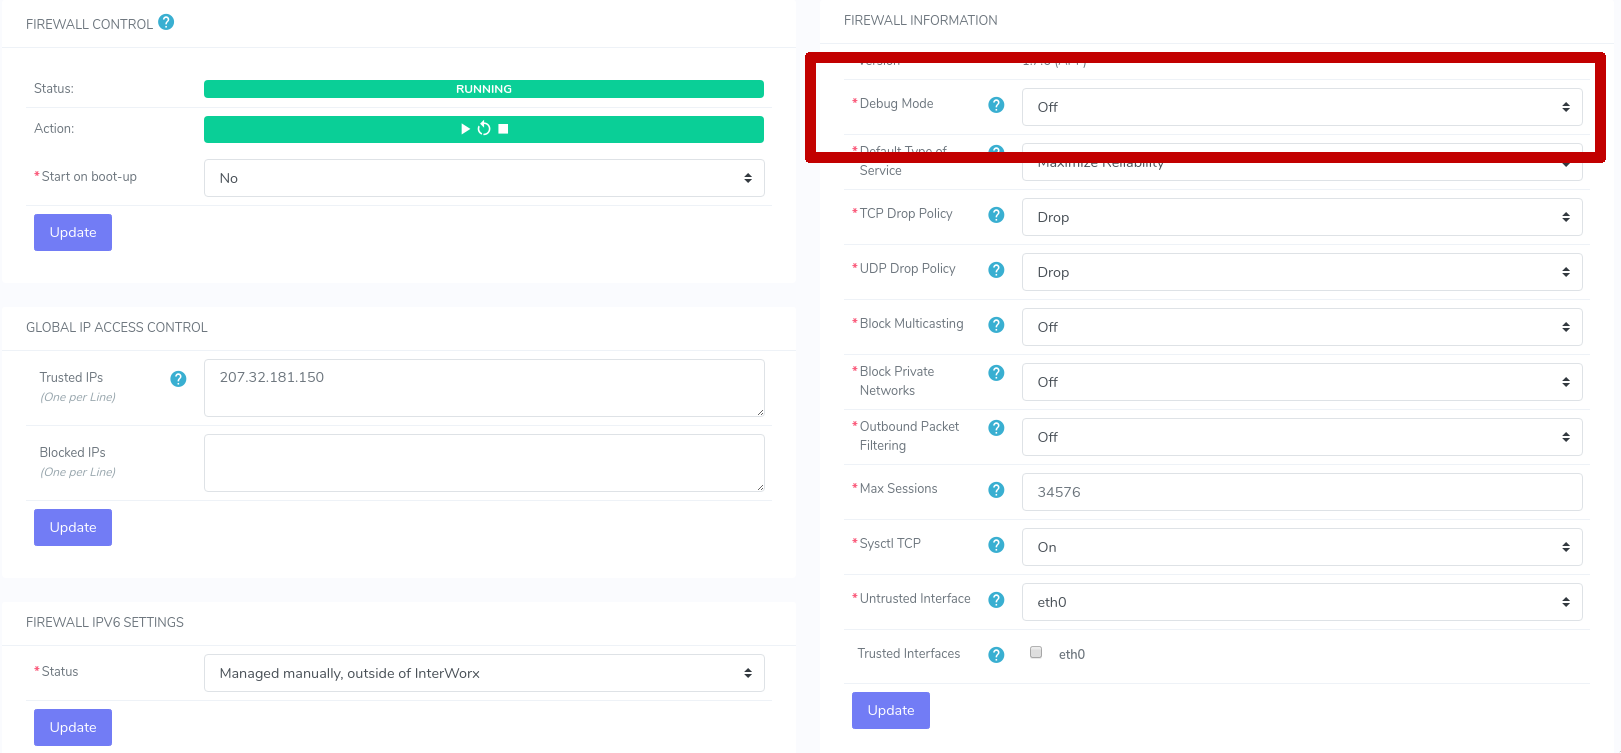Focus the Max Sessions input field

click(x=1301, y=492)
